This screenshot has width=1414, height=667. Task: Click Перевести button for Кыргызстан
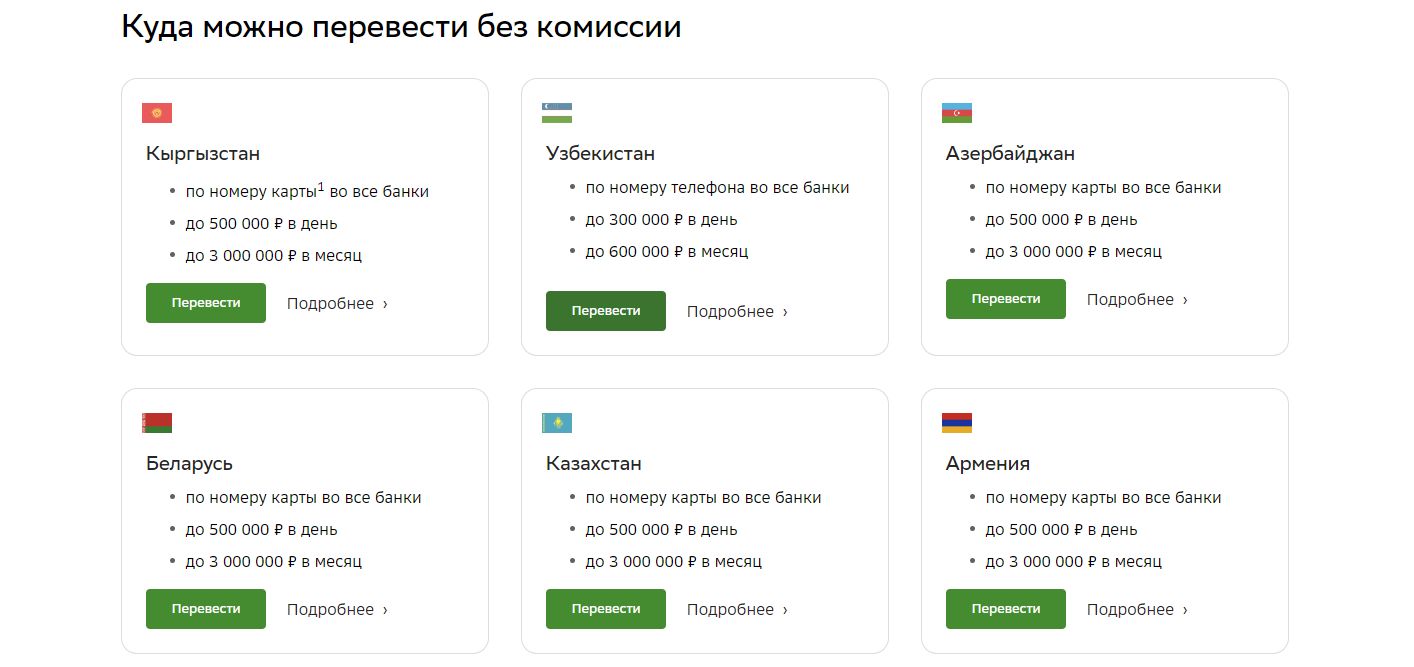(x=206, y=303)
